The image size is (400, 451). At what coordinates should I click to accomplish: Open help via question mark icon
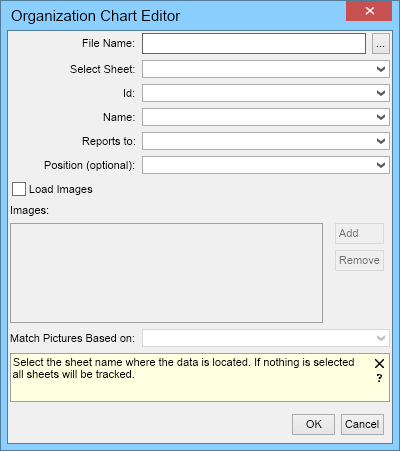379,378
